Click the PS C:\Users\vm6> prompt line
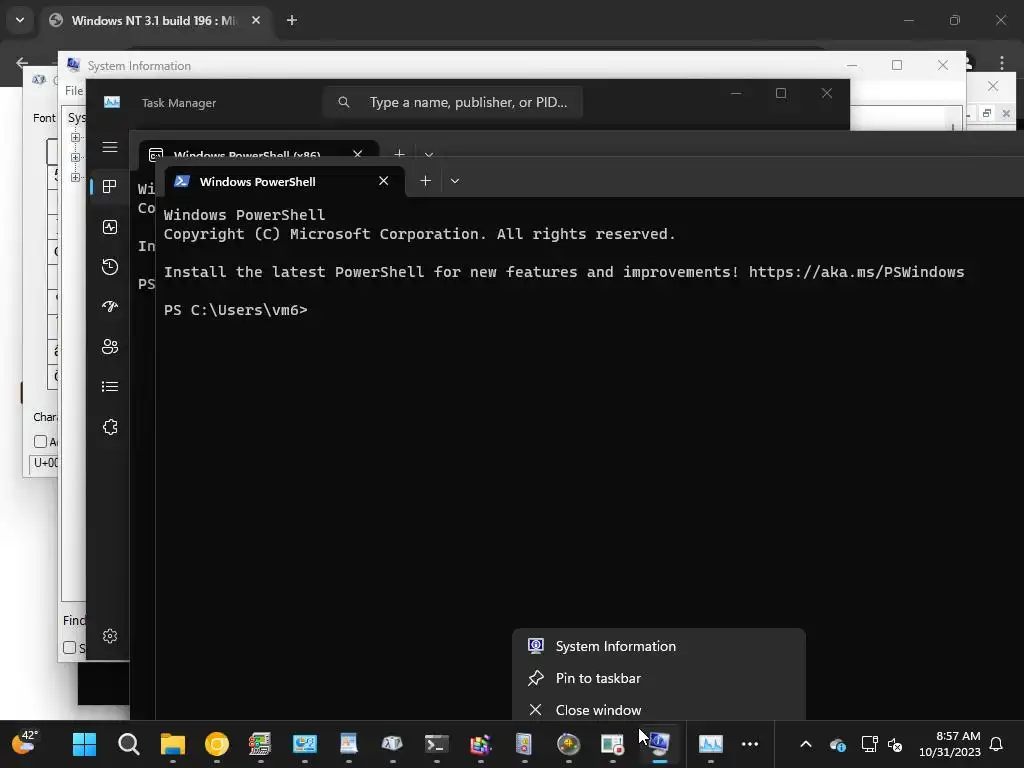The height and width of the screenshot is (768, 1024). (x=235, y=310)
